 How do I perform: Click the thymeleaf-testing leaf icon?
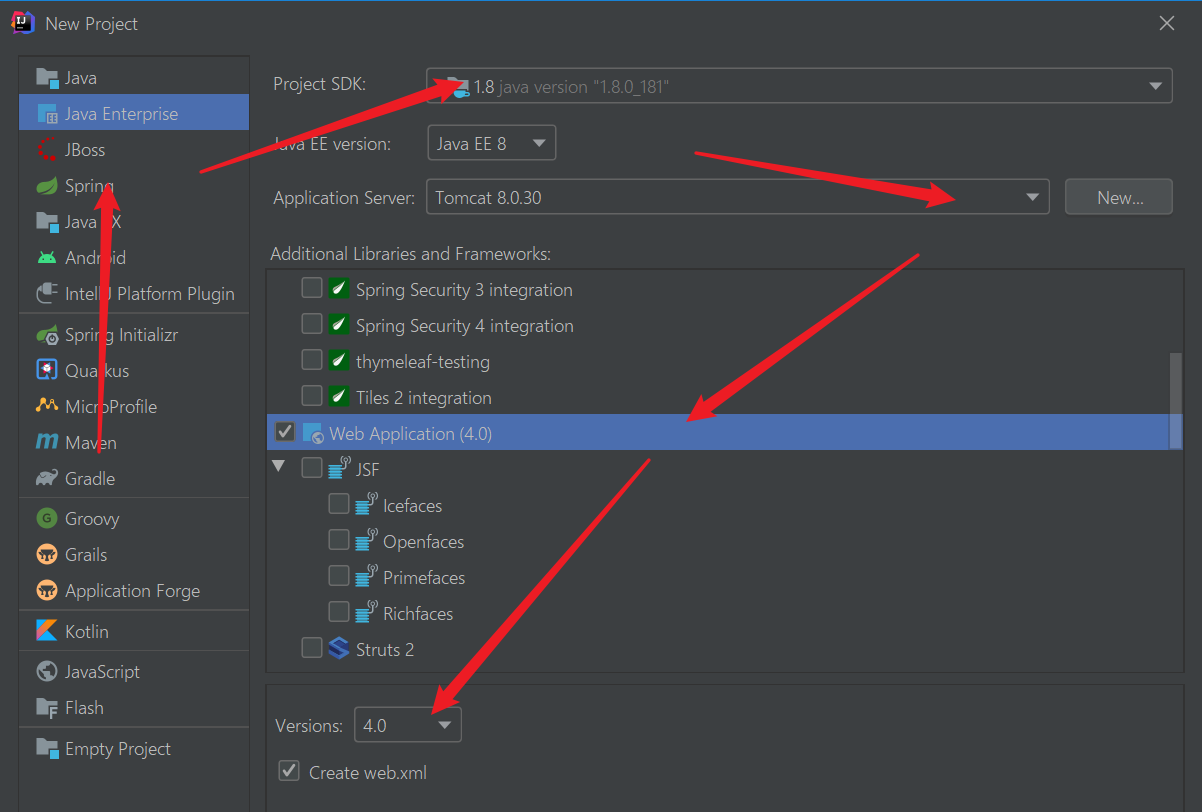click(339, 361)
